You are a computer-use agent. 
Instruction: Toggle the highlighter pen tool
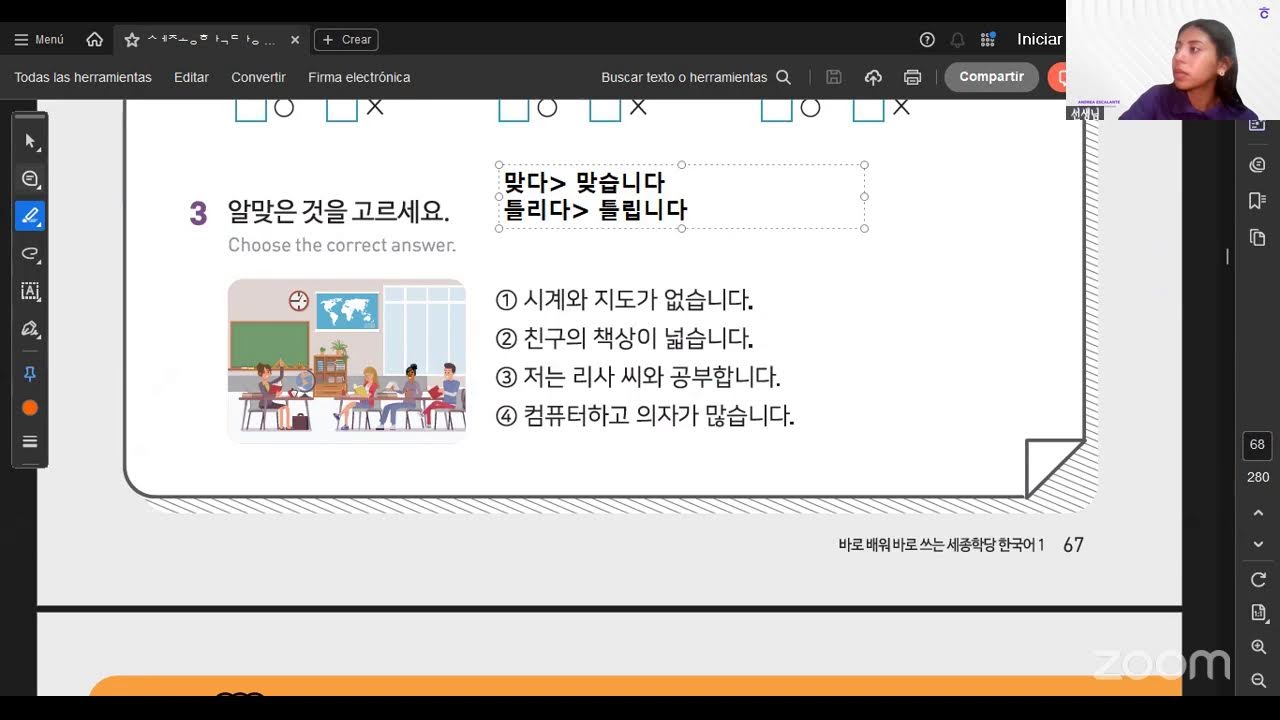[30, 216]
